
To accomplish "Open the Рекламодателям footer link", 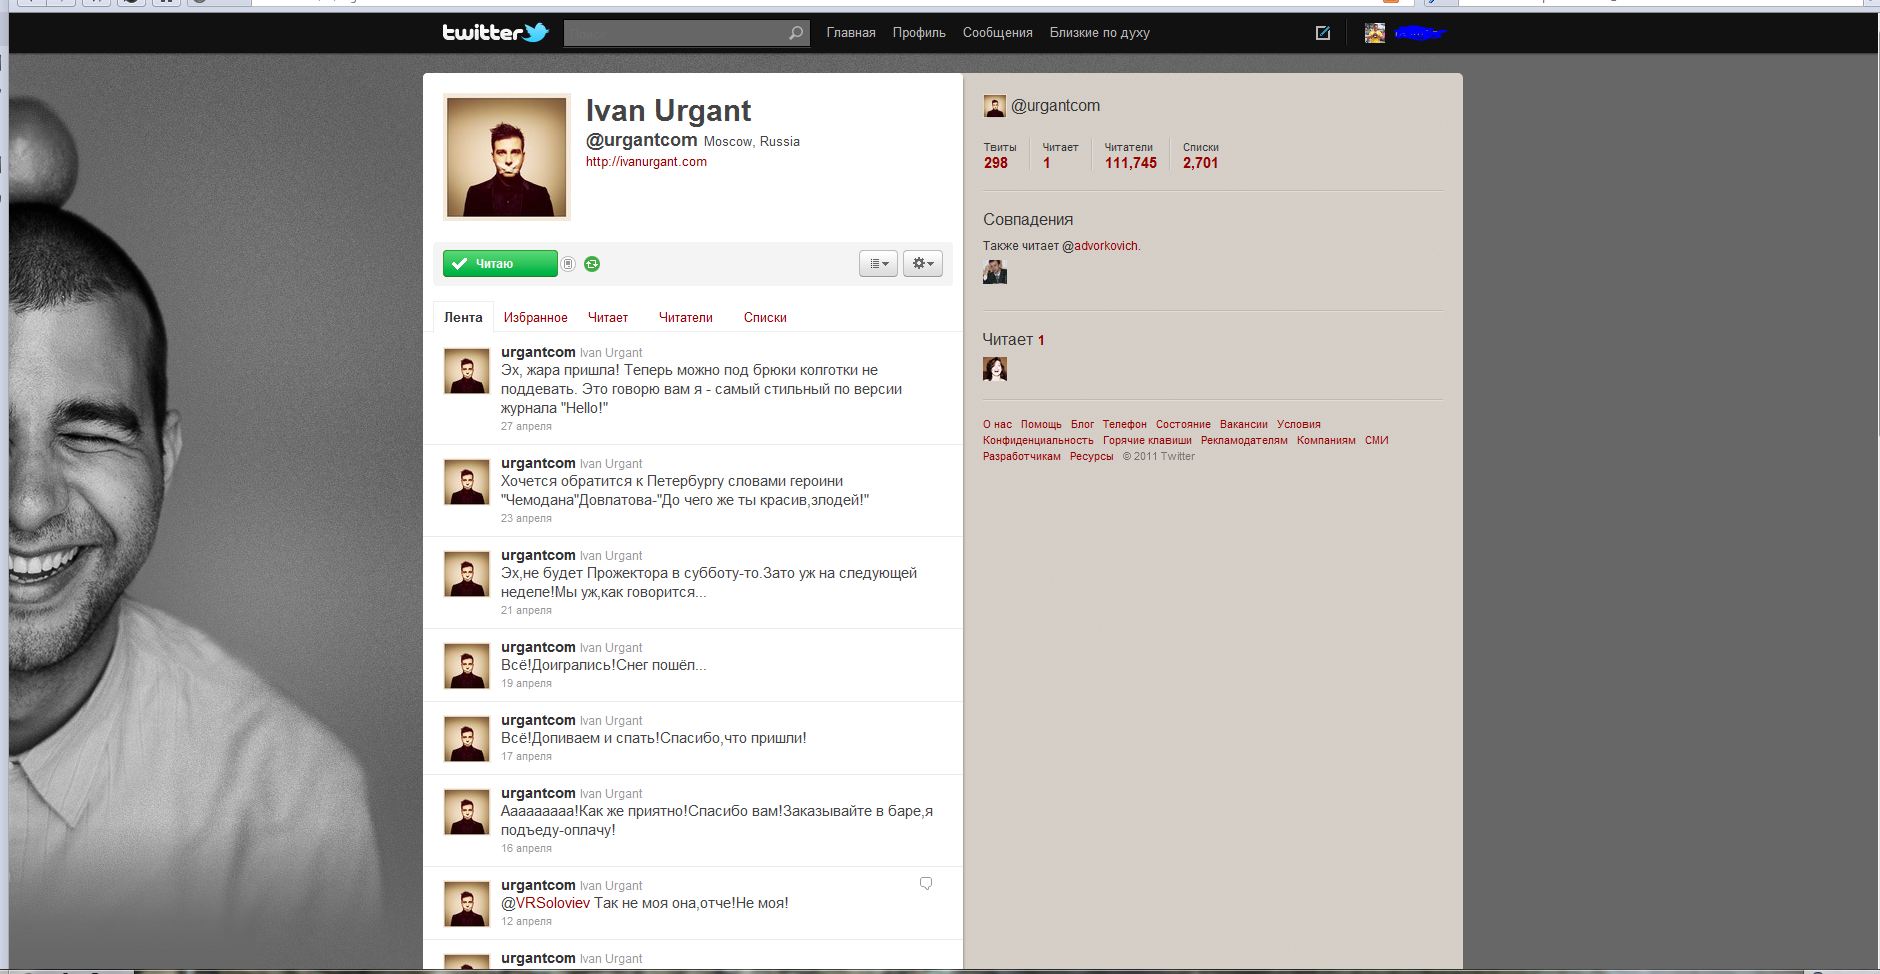I will 1244,440.
